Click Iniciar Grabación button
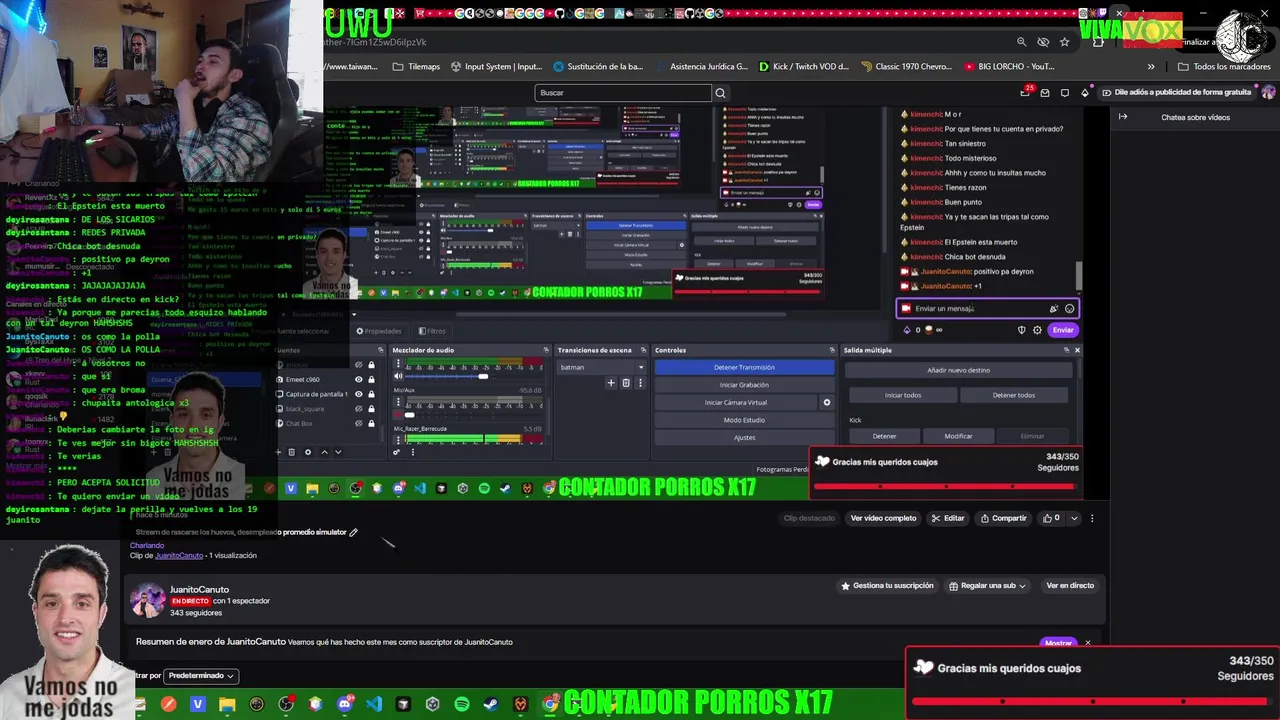Screen dimensions: 1280x720 tap(744, 385)
